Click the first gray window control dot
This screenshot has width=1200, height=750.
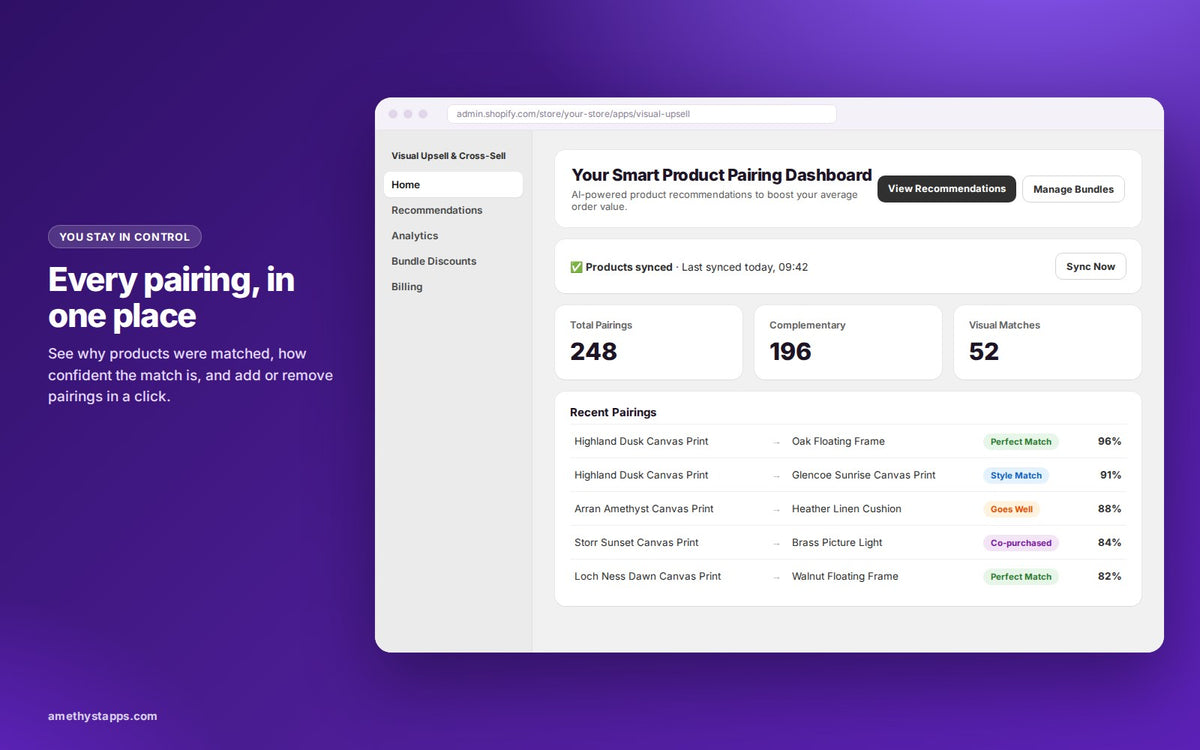393,114
